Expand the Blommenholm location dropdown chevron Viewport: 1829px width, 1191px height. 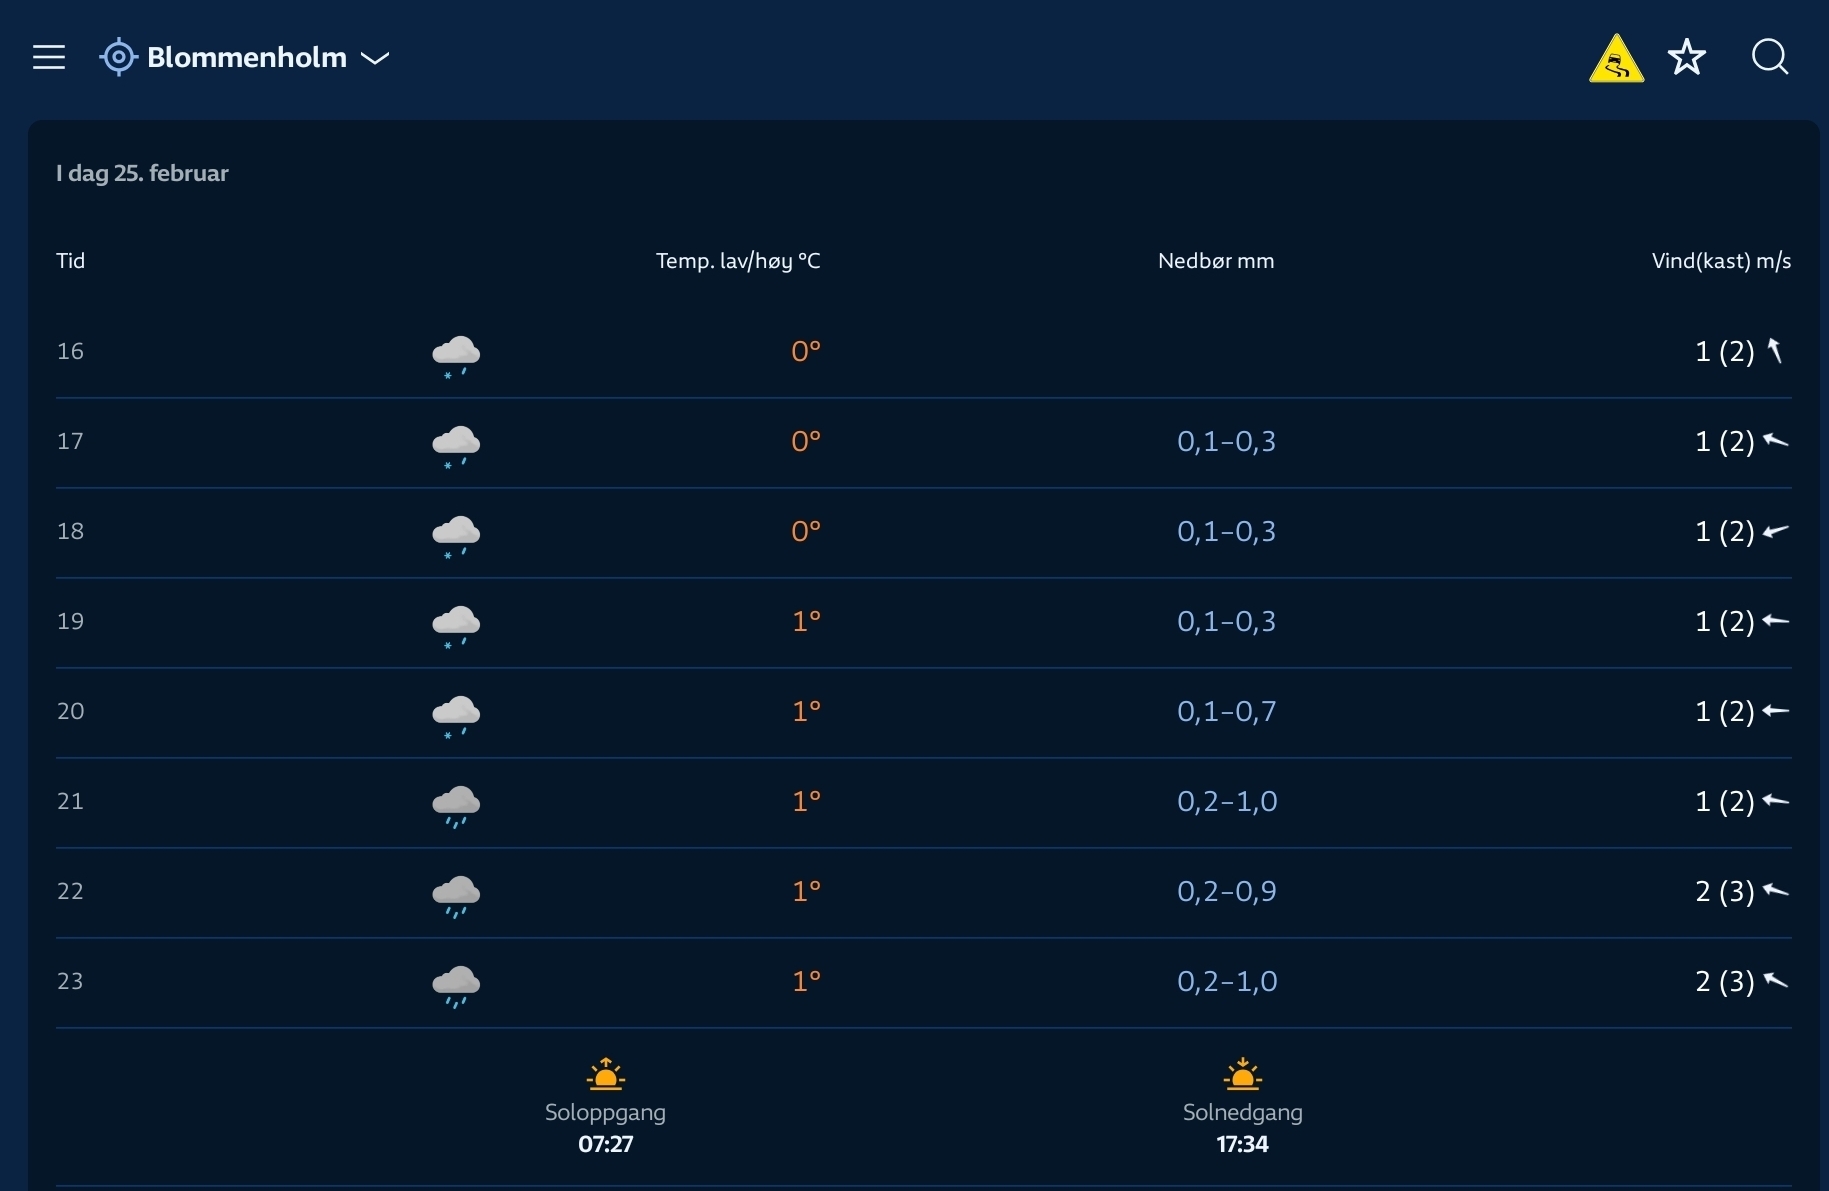[375, 58]
